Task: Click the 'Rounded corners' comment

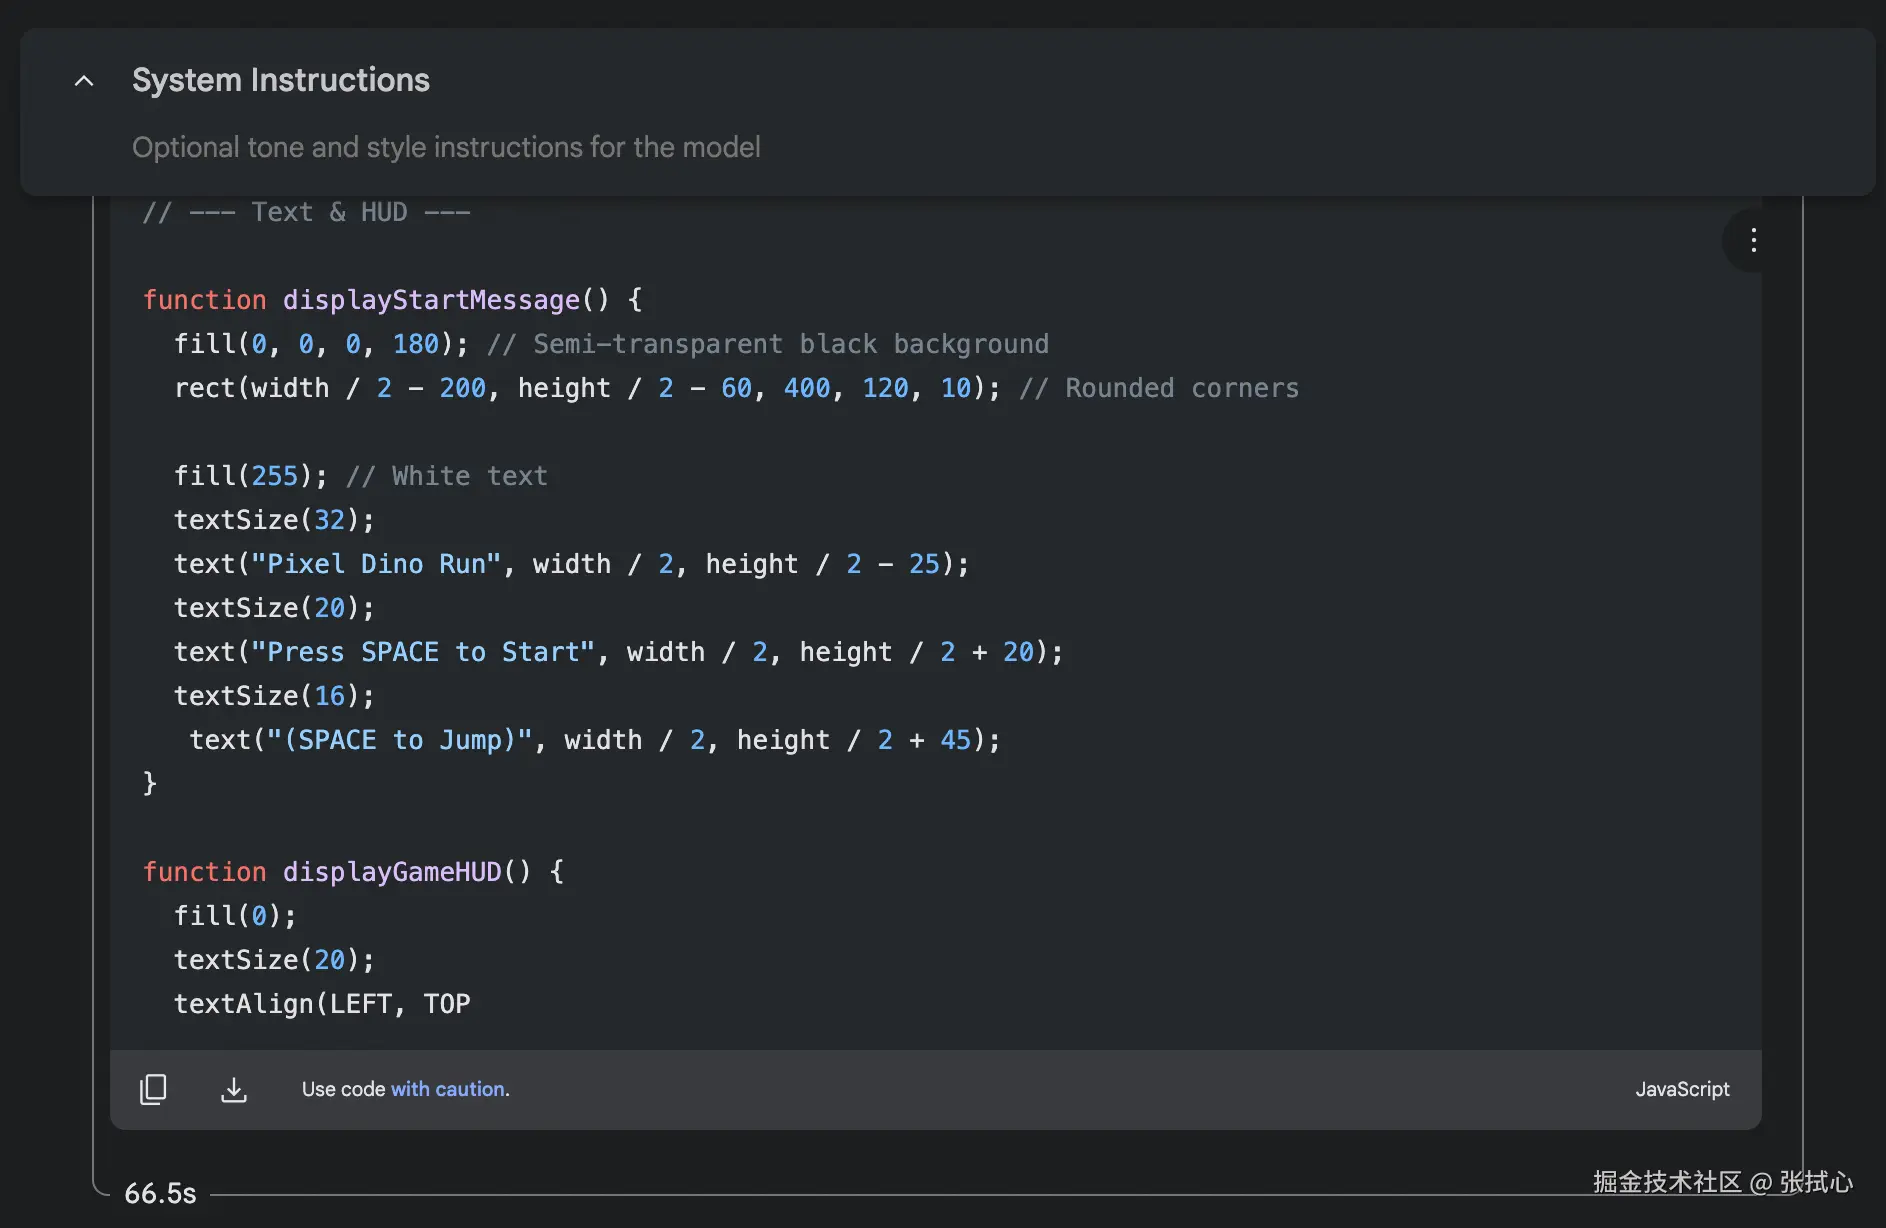Action: (1159, 388)
